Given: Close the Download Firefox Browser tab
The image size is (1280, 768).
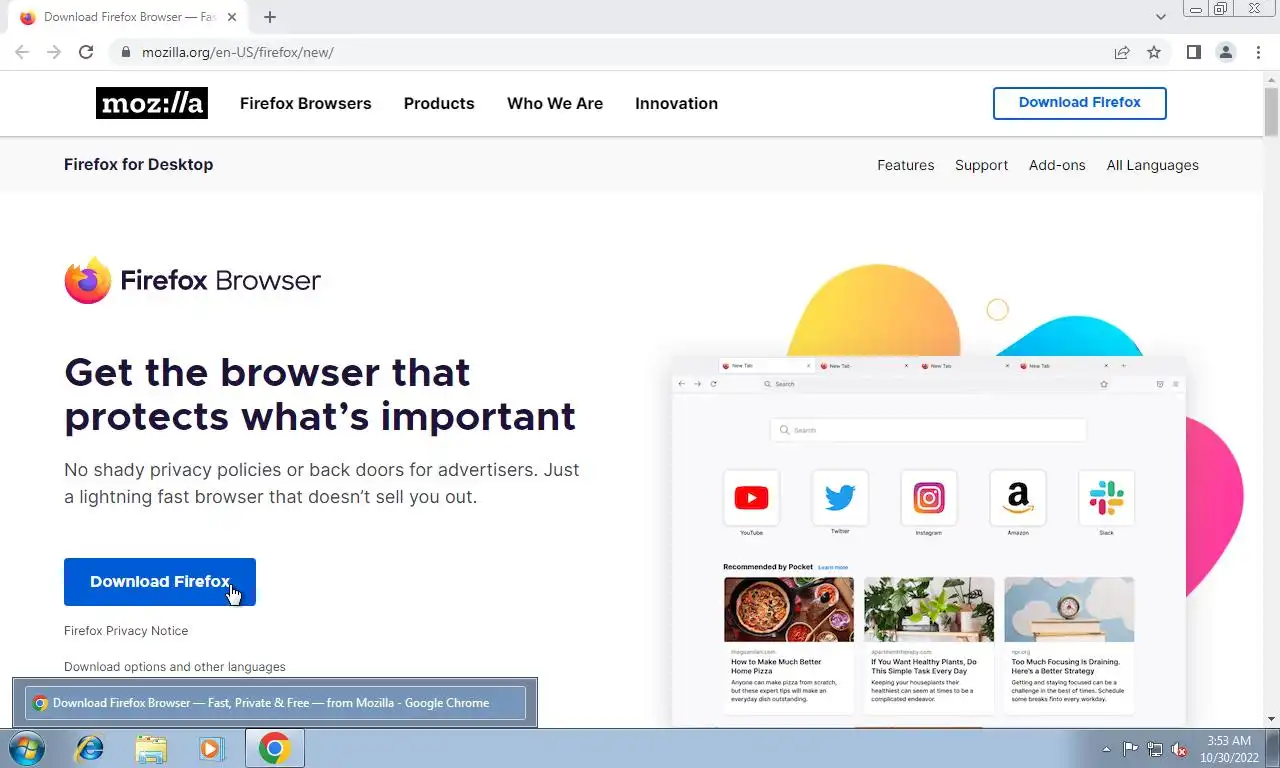Looking at the screenshot, I should tap(232, 17).
